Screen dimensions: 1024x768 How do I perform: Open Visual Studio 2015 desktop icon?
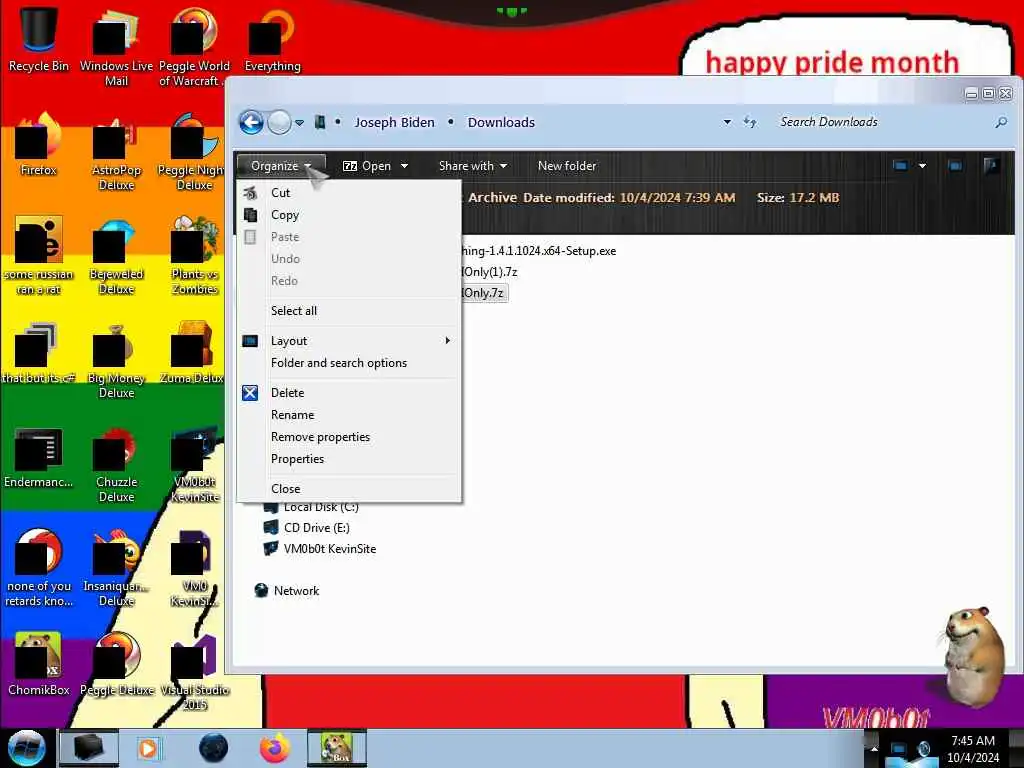point(194,673)
